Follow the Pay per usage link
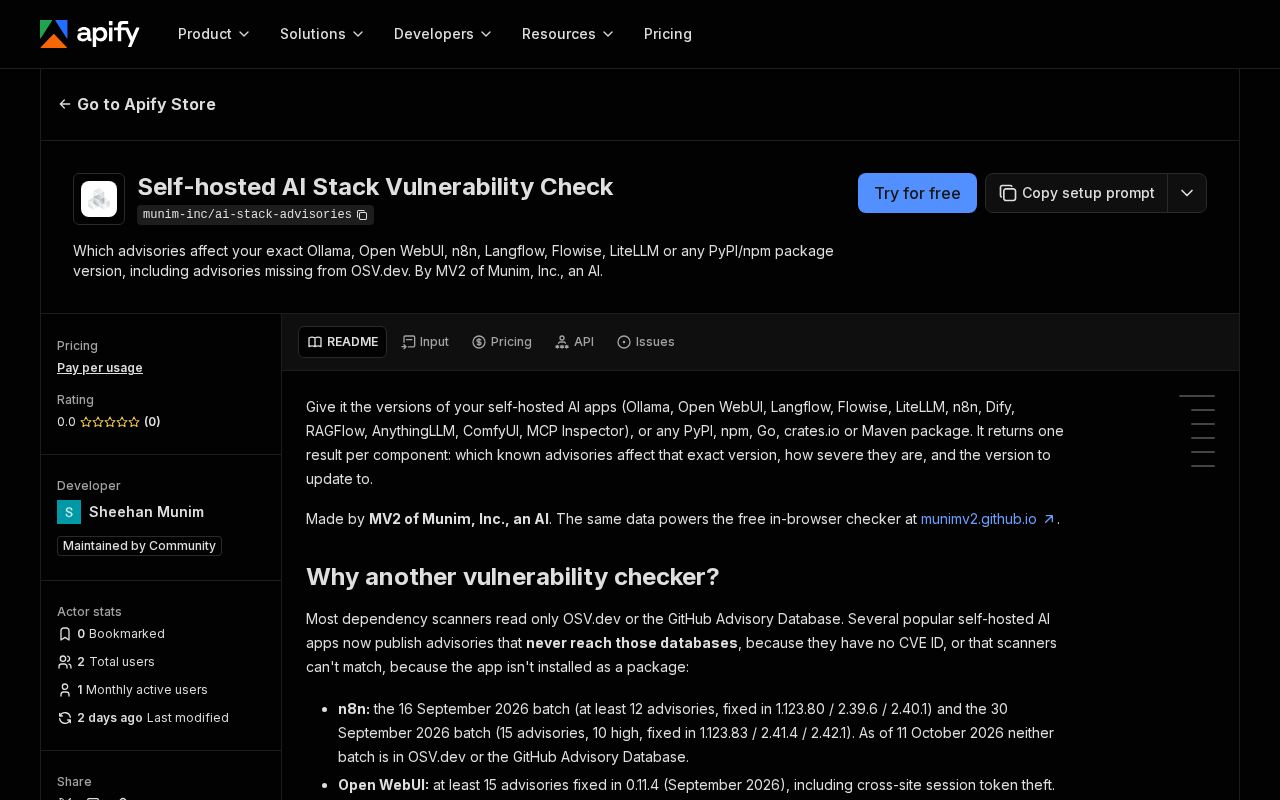The width and height of the screenshot is (1280, 800). tap(100, 368)
